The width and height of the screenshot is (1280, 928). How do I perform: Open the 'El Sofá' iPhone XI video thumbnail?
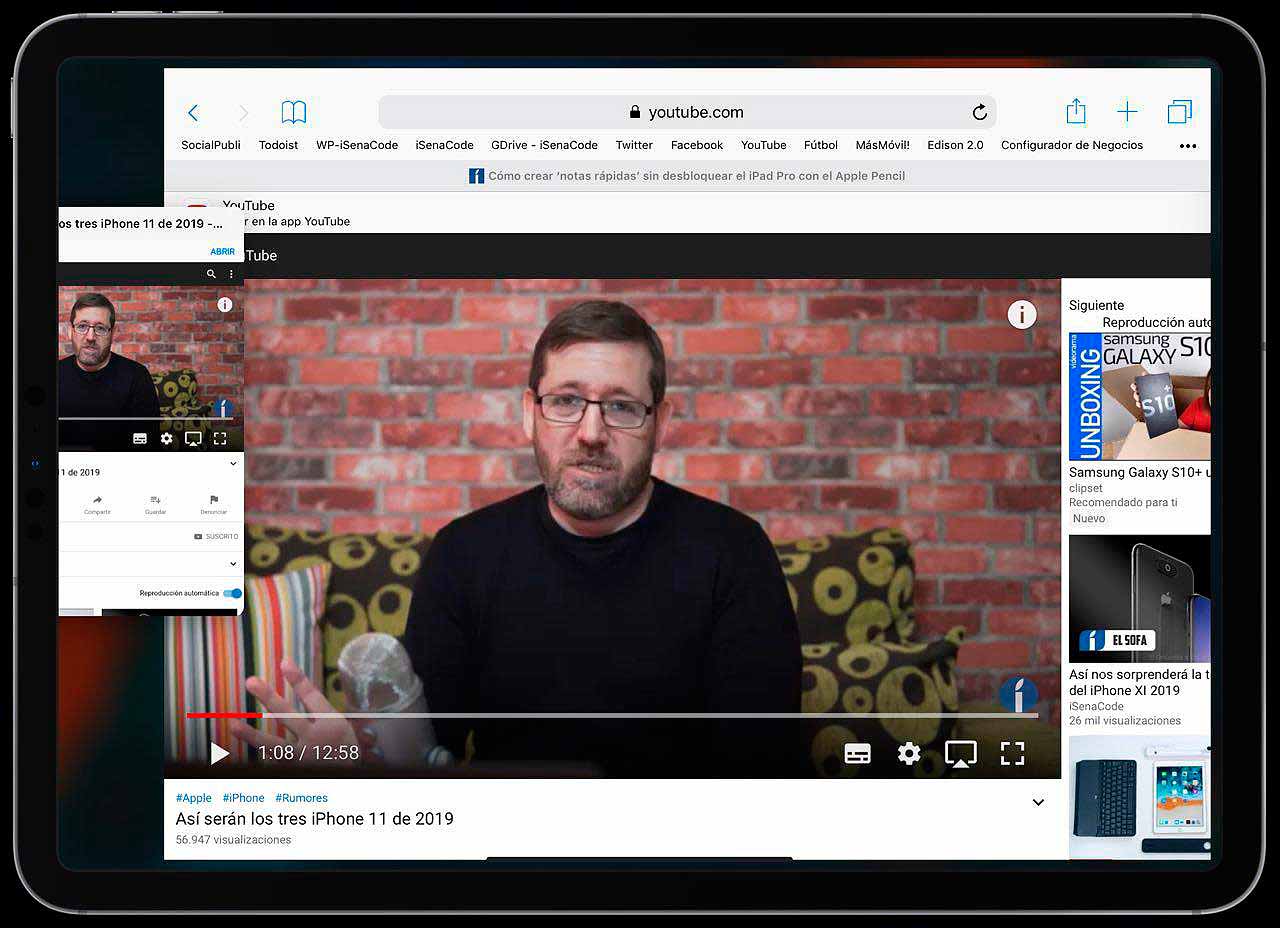click(1139, 599)
